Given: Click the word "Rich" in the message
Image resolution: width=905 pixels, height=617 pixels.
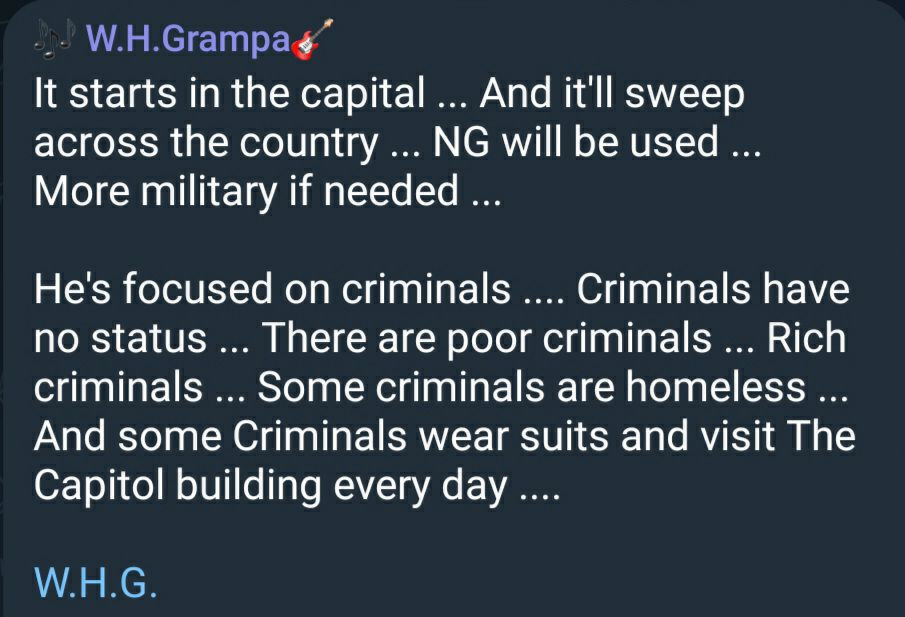Looking at the screenshot, I should (x=806, y=338).
